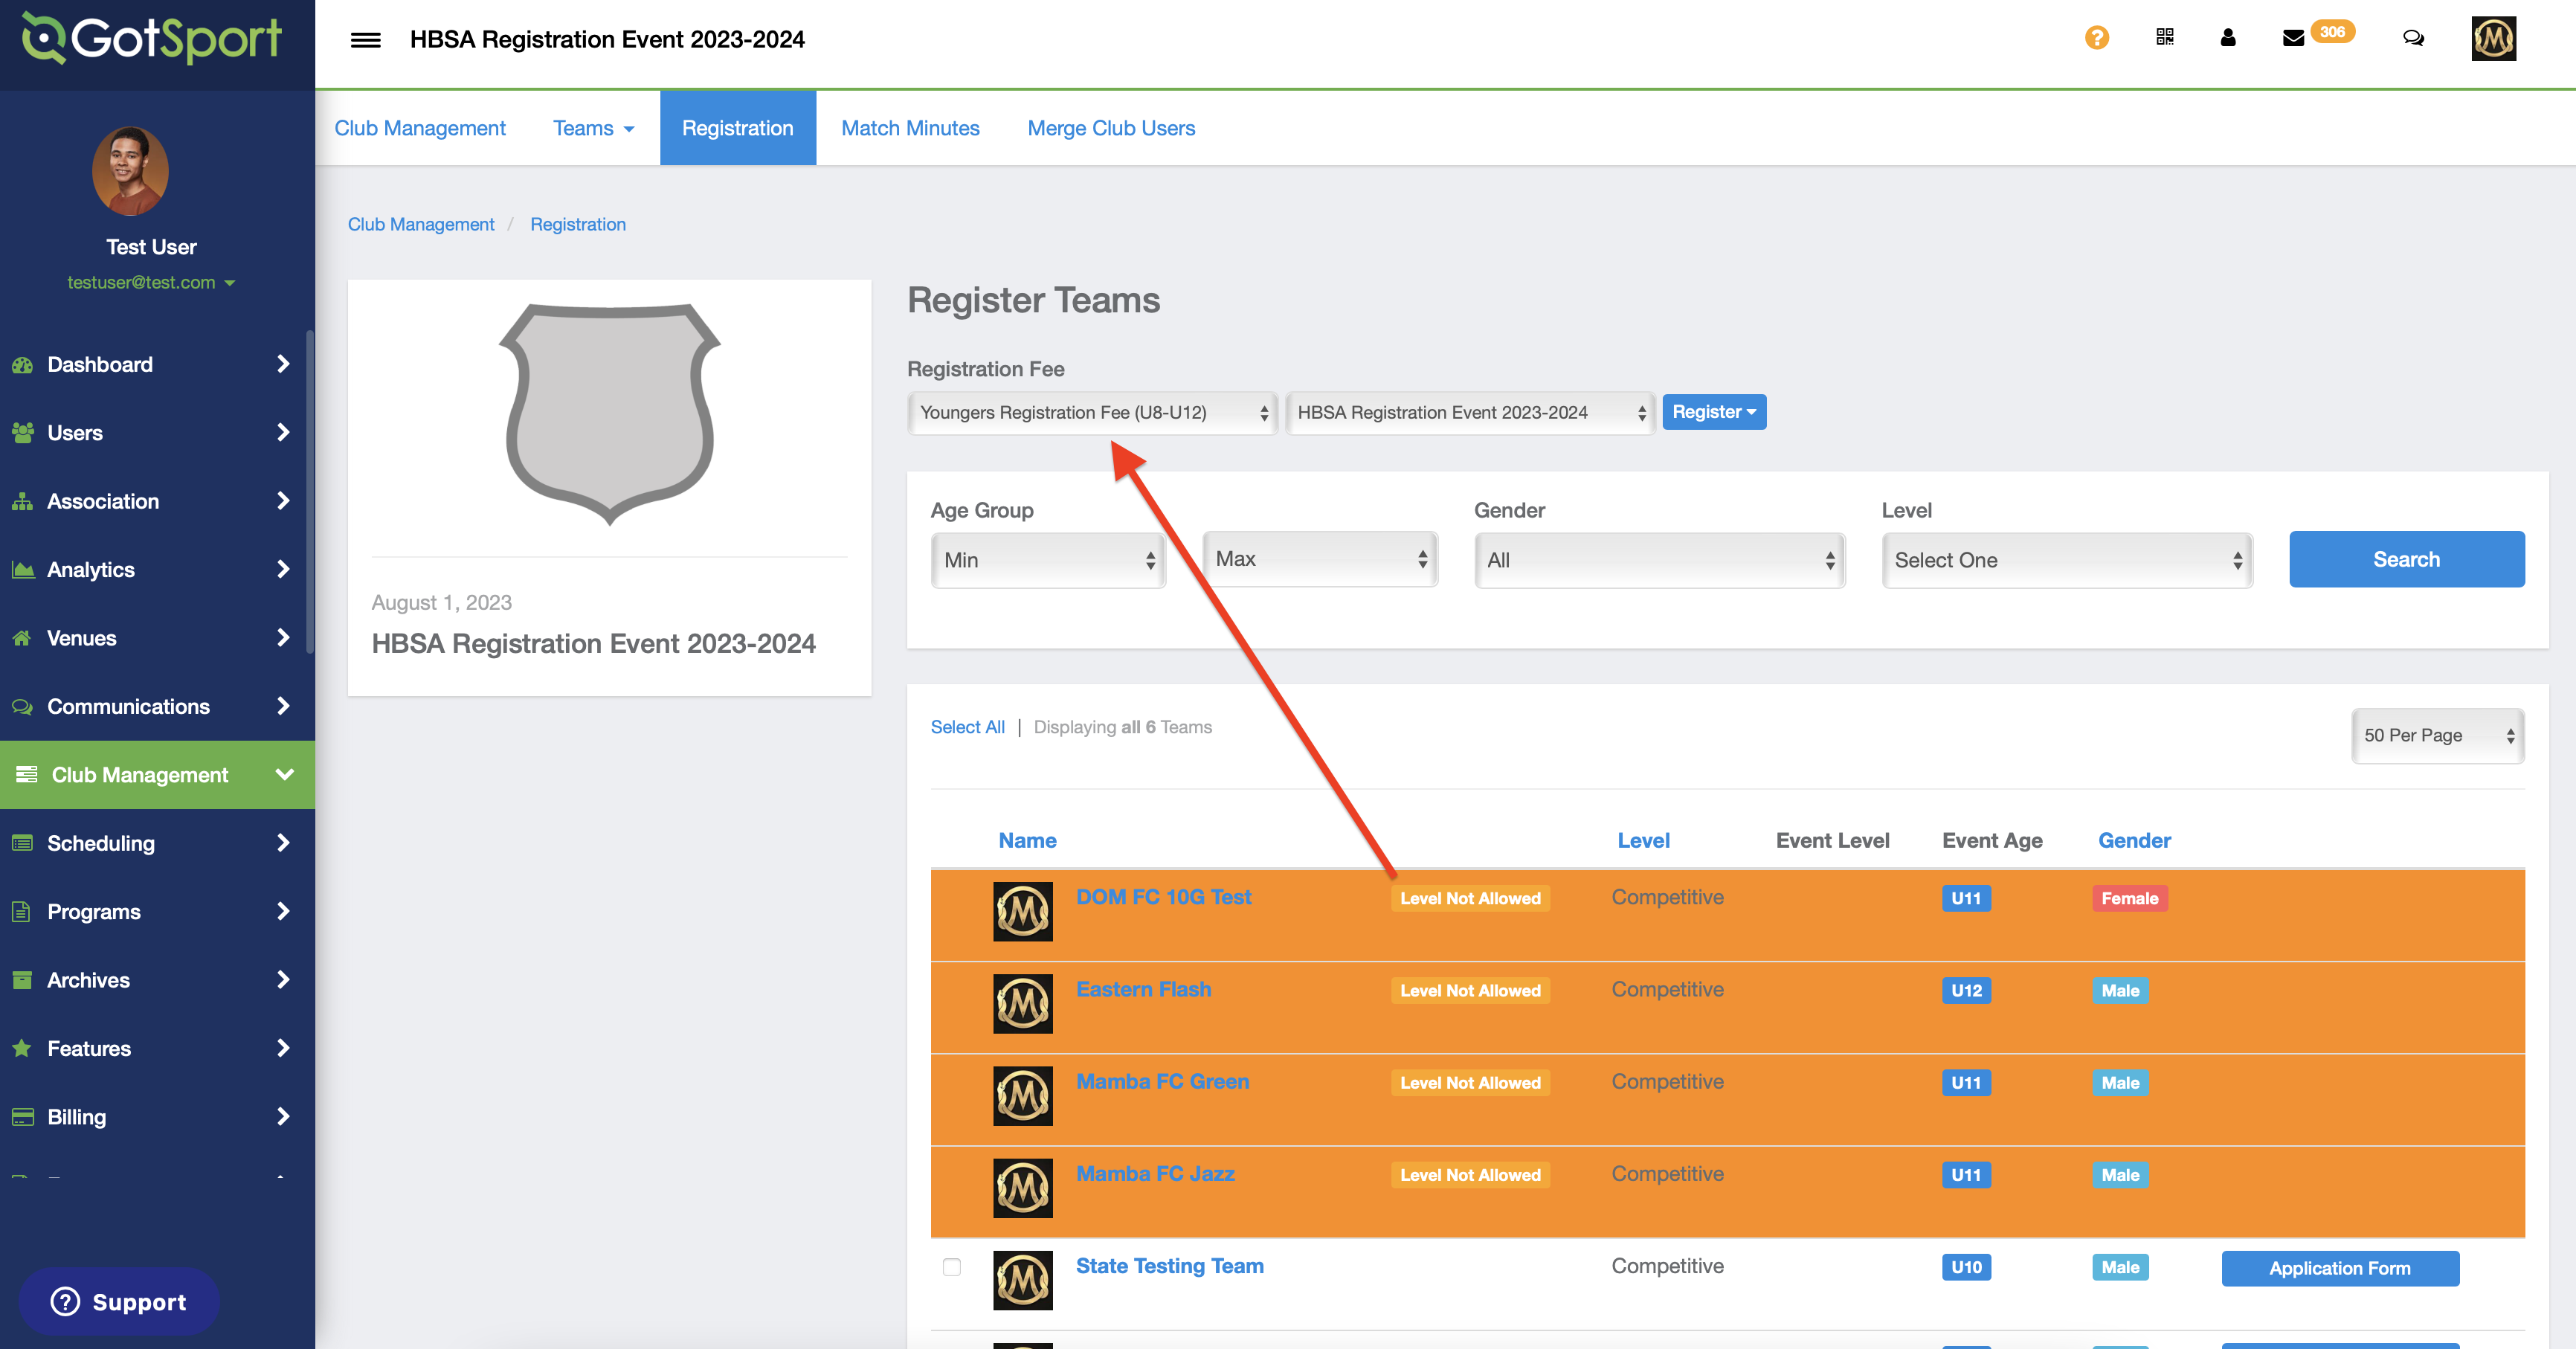Open the Gender All dropdown
This screenshot has width=2576, height=1349.
pos(1659,559)
